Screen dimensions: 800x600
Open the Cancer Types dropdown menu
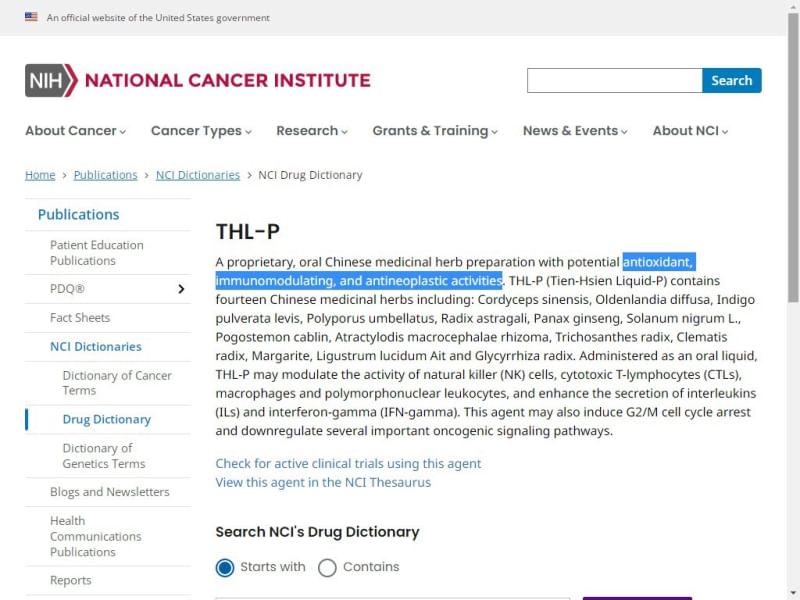click(201, 131)
